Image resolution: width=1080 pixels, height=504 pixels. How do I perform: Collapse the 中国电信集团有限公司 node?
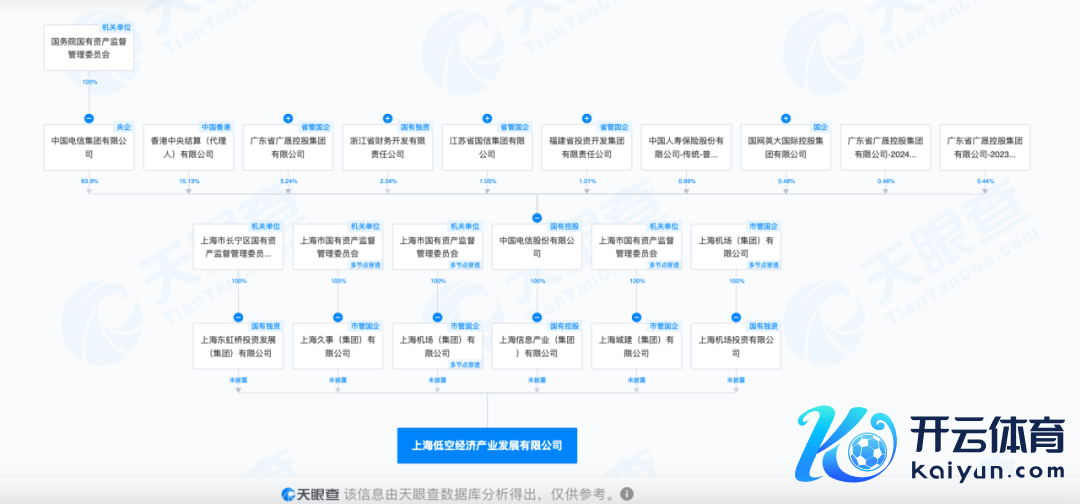[x=89, y=118]
